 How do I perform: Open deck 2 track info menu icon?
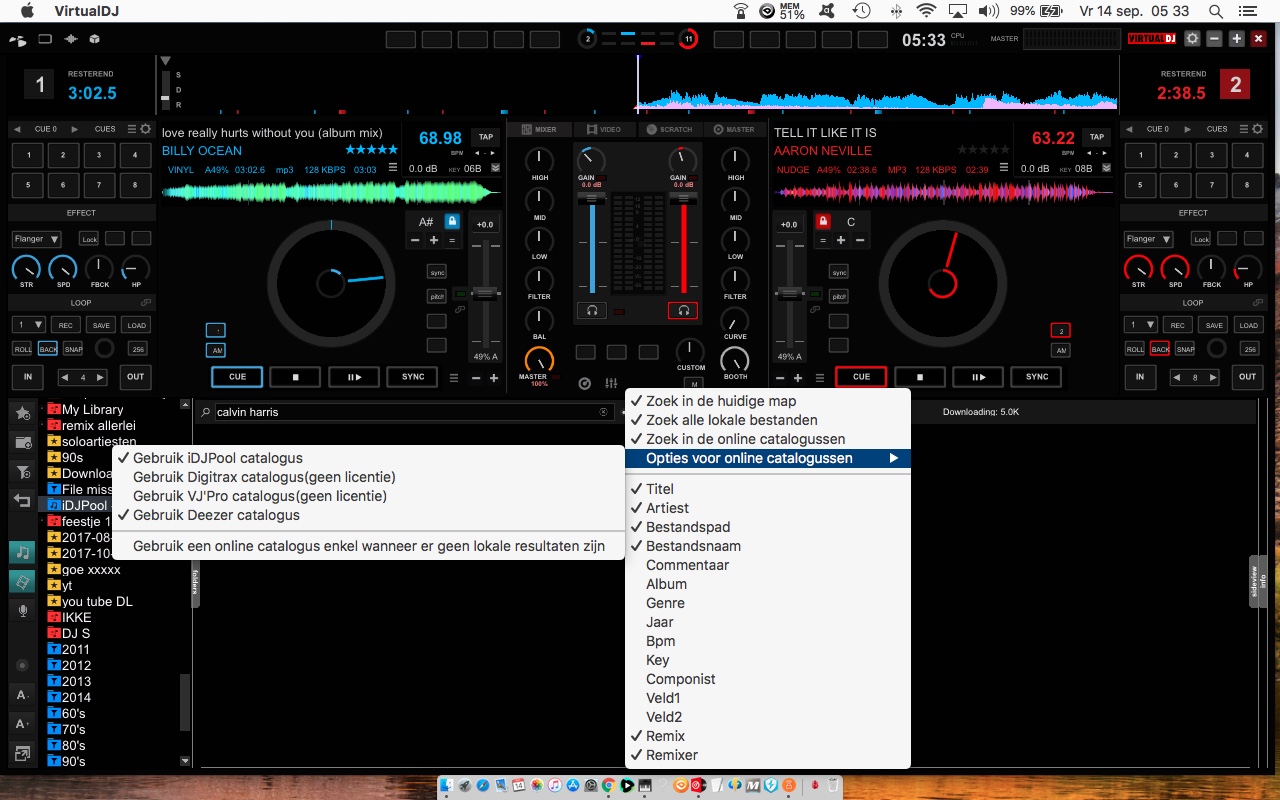tap(1005, 168)
